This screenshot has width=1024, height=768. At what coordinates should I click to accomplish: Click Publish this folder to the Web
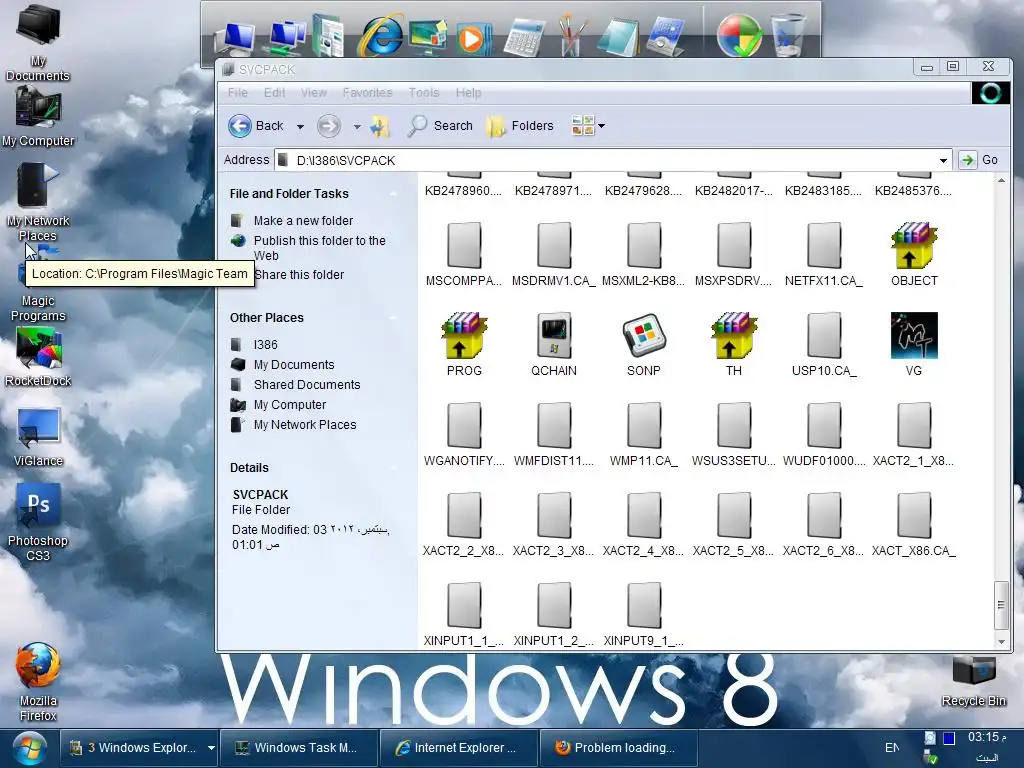coord(319,248)
